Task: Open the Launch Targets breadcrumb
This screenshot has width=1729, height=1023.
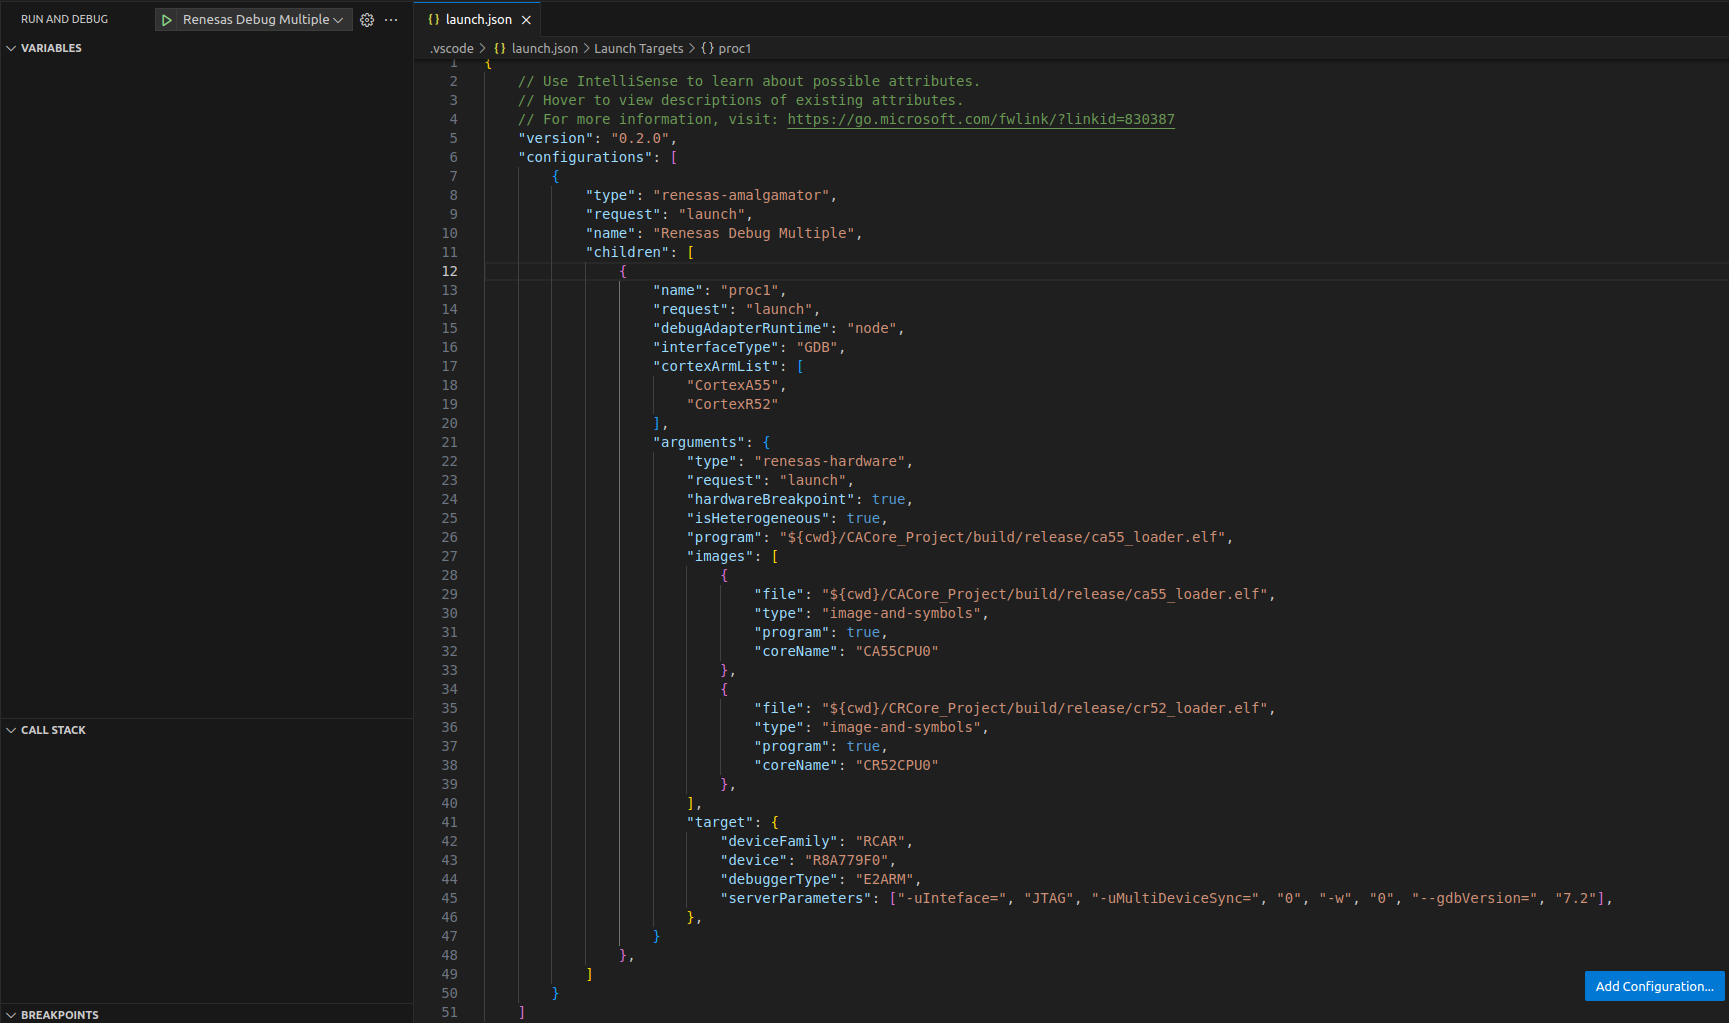Action: (638, 48)
